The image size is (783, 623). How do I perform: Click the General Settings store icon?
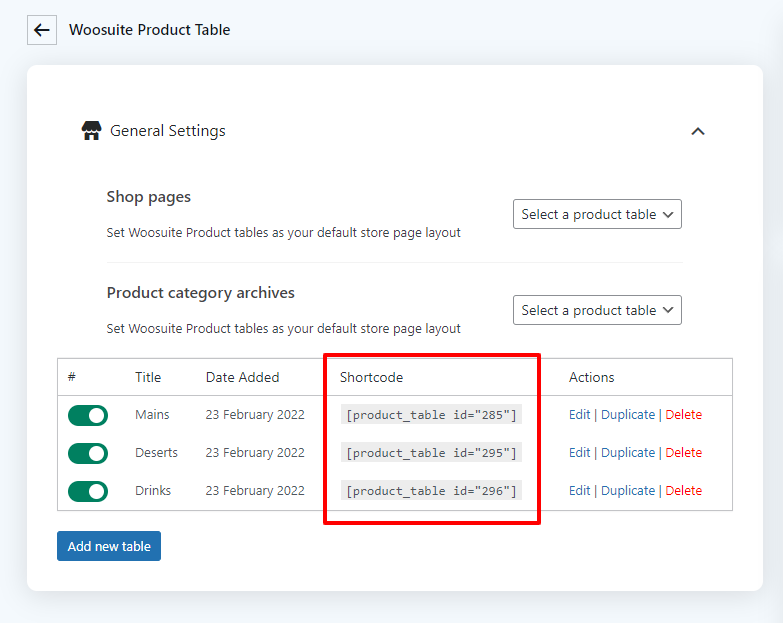click(91, 131)
